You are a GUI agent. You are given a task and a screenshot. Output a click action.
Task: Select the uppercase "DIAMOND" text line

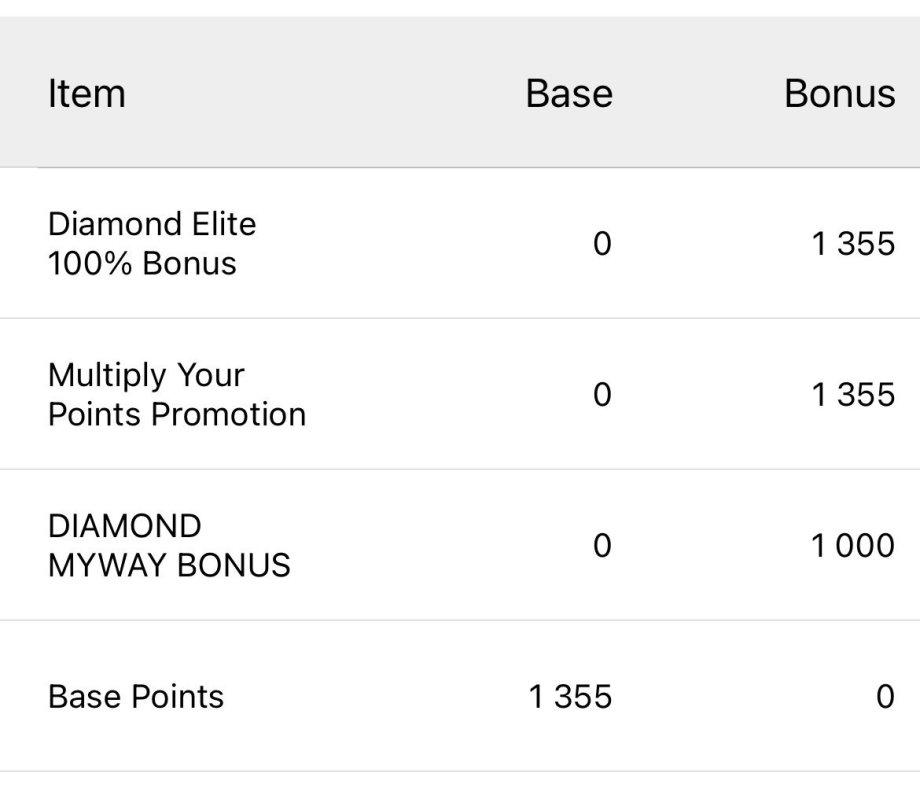(x=124, y=526)
